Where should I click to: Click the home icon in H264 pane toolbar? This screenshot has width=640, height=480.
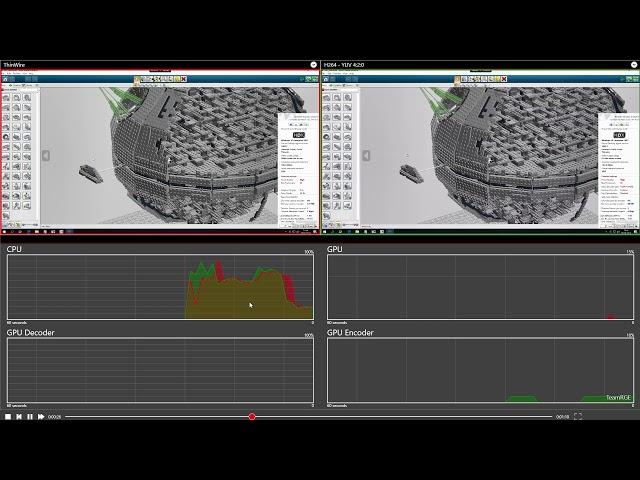pos(326,79)
